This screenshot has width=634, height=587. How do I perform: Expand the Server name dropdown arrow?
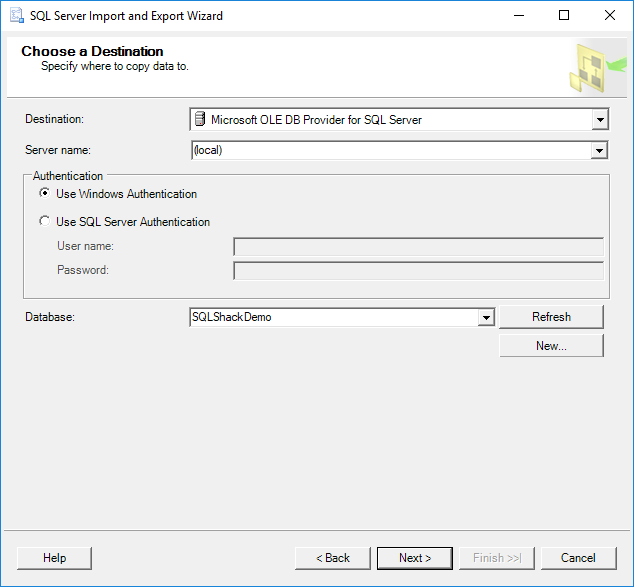pos(599,150)
